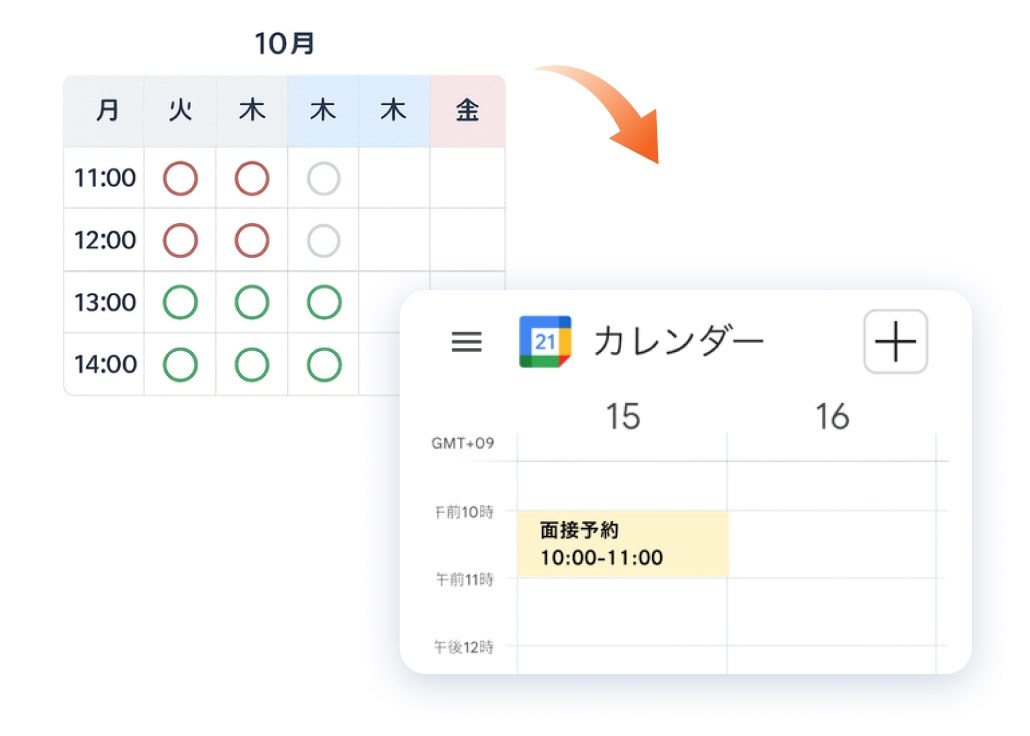Select the 火 column header
This screenshot has width=1030, height=736.
coord(181,111)
